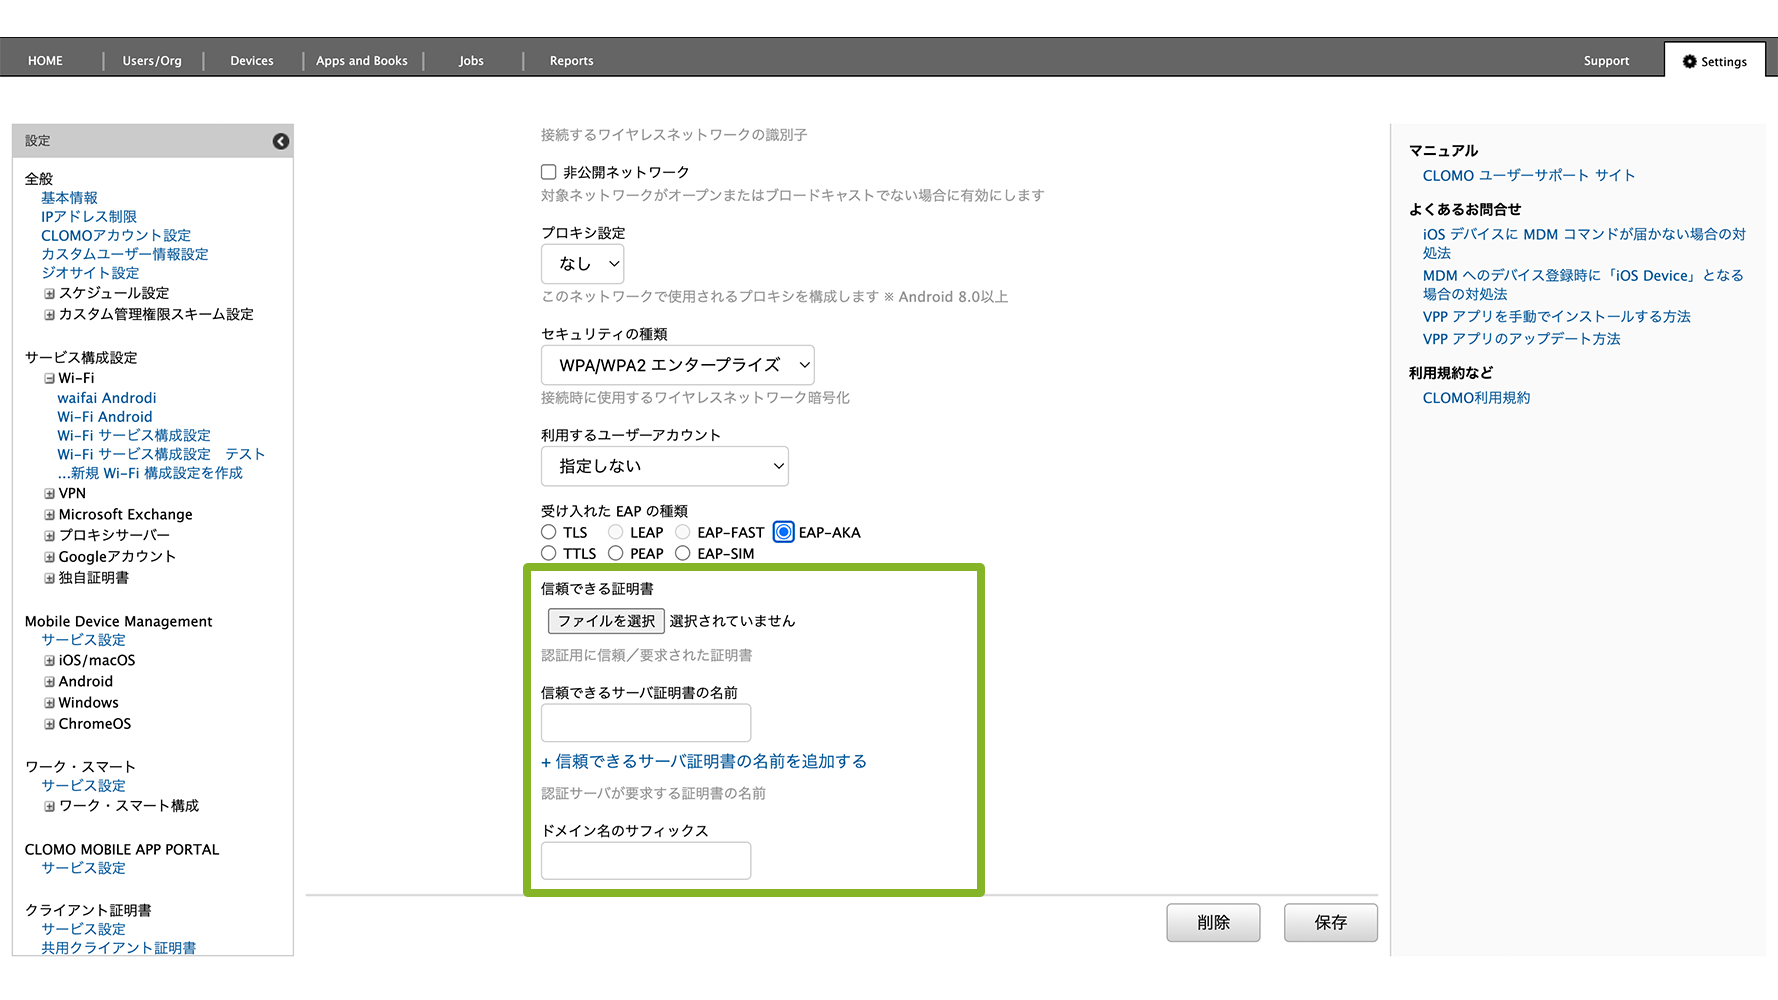Viewport: 1778px width, 1000px height.
Task: Go to the Reports tab
Action: click(x=571, y=61)
